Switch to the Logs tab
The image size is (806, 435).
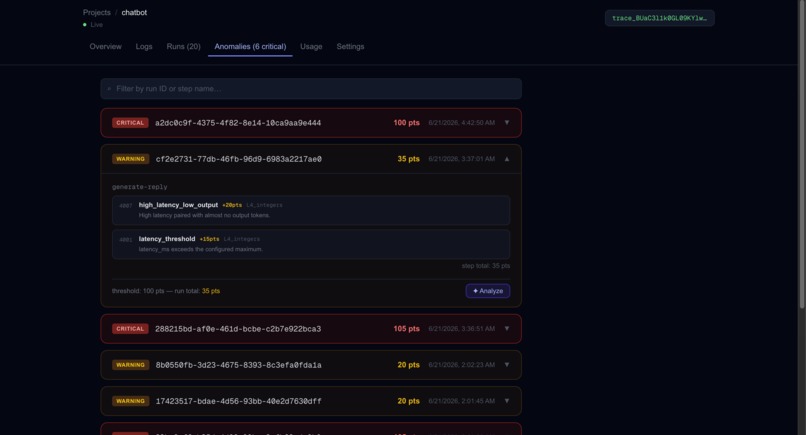144,46
